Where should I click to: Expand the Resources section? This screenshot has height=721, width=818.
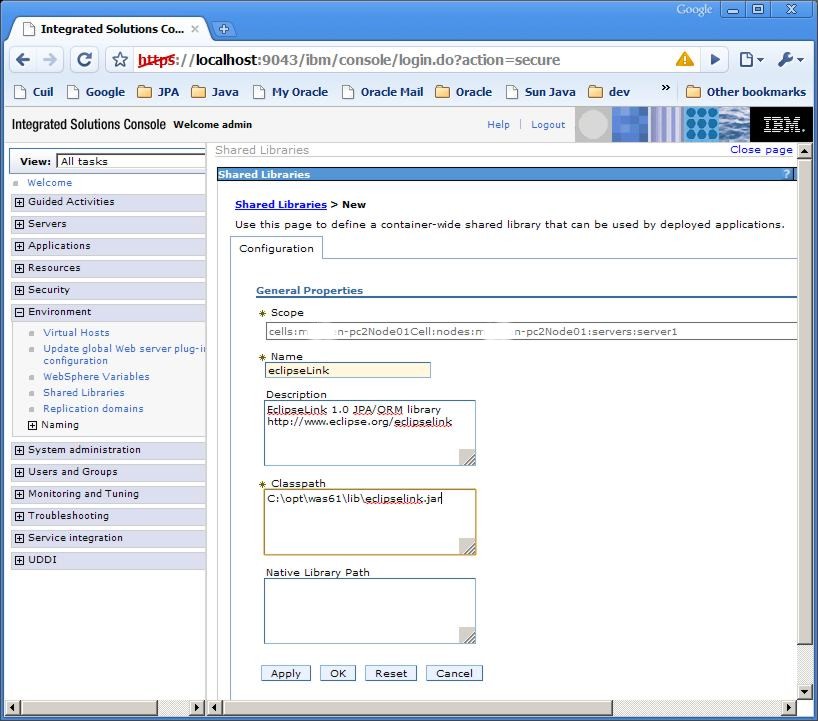pos(19,268)
